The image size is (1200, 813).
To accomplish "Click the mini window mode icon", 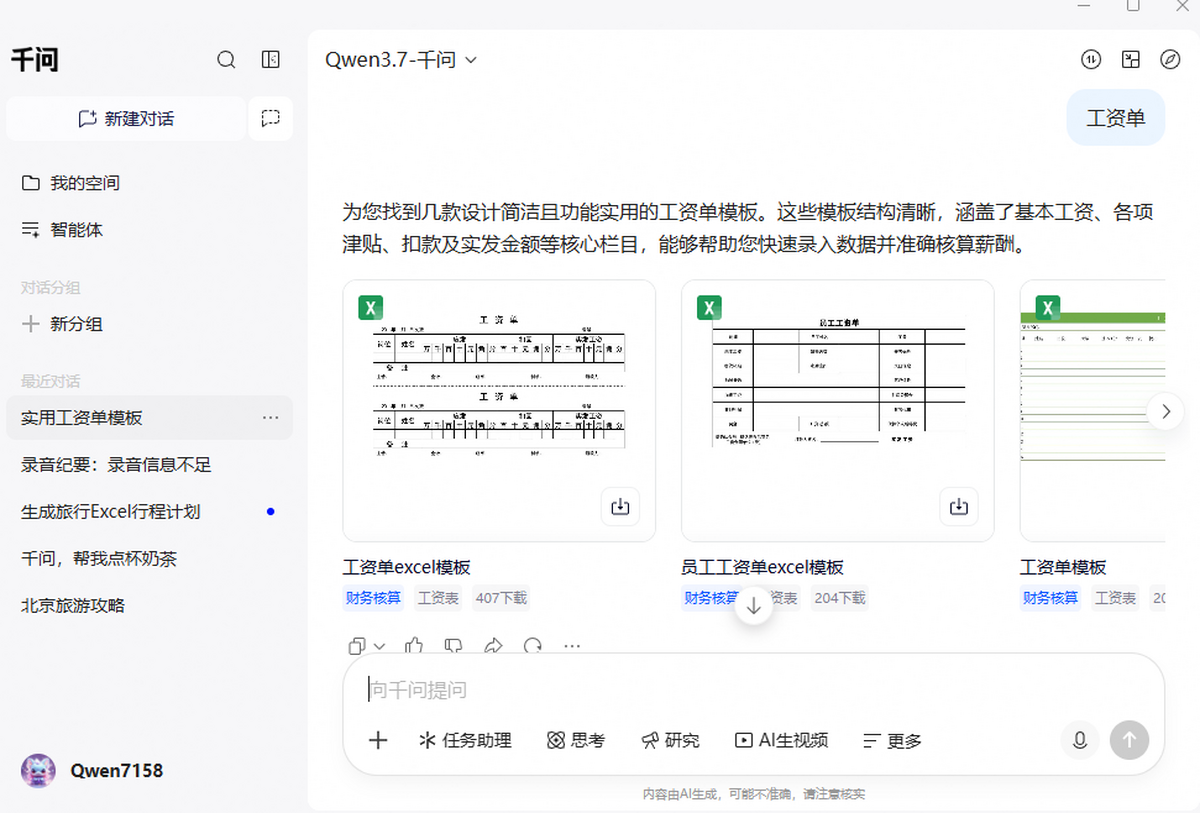I will tap(1131, 60).
